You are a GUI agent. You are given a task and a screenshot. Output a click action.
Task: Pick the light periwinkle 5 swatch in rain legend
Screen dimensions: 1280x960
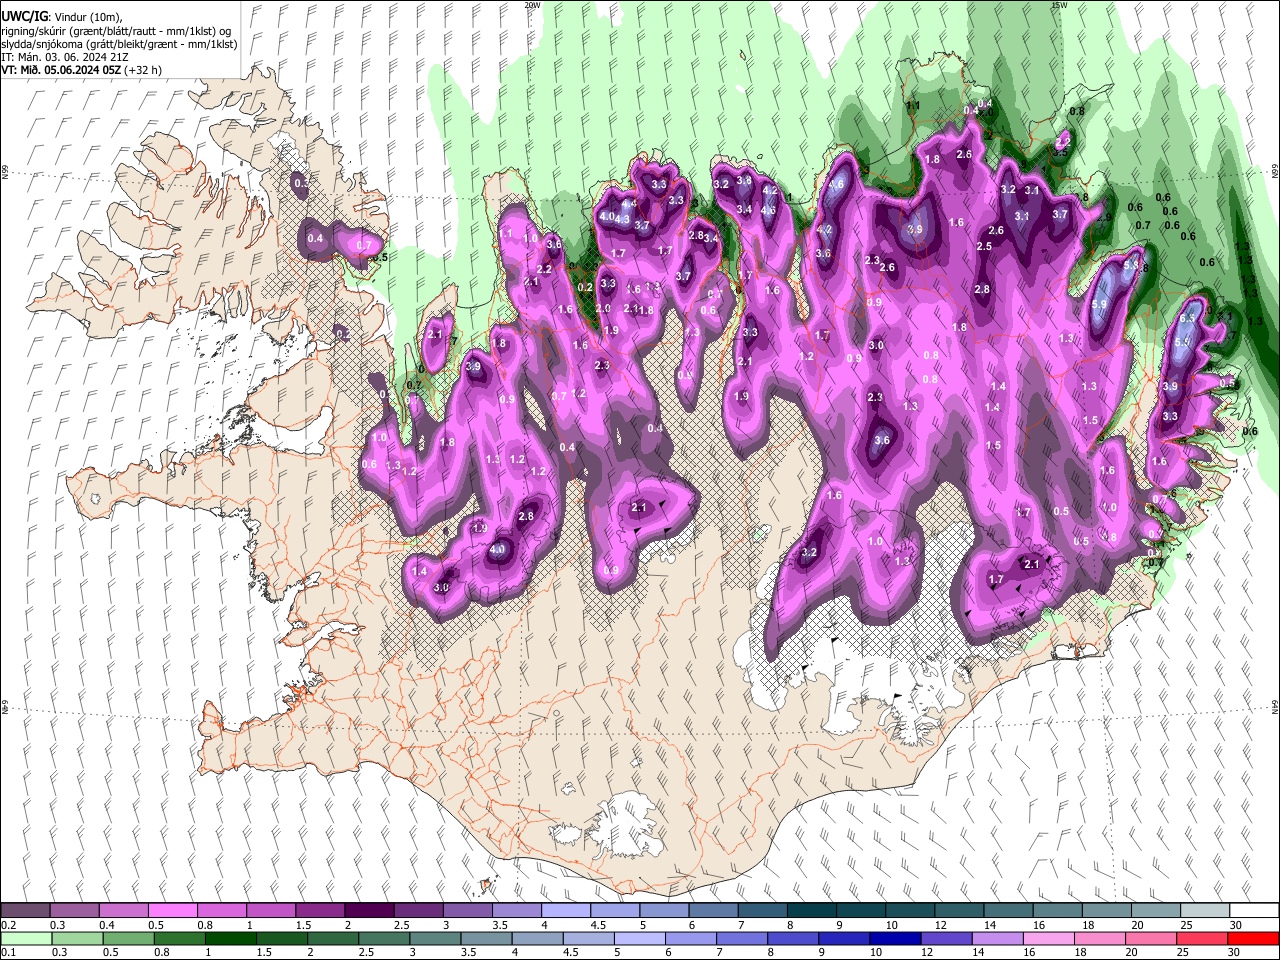click(640, 938)
